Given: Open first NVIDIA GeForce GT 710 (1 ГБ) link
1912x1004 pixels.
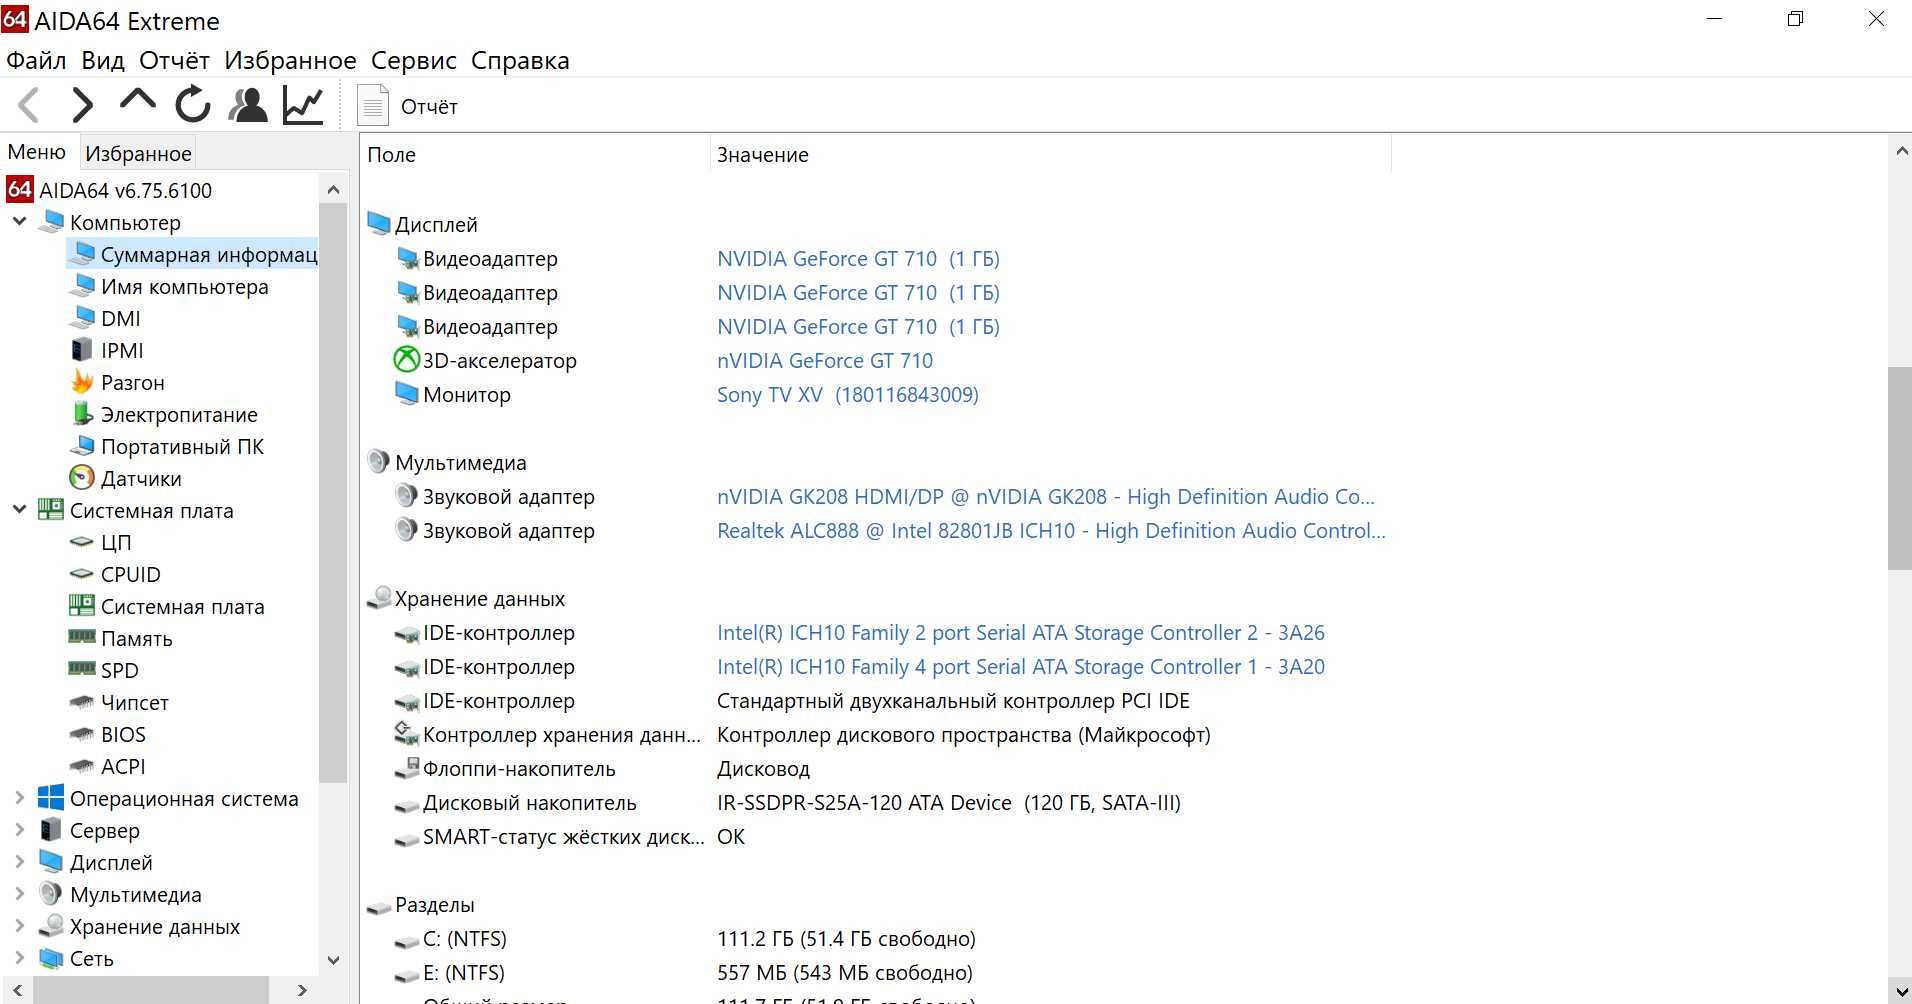Looking at the screenshot, I should pos(858,259).
